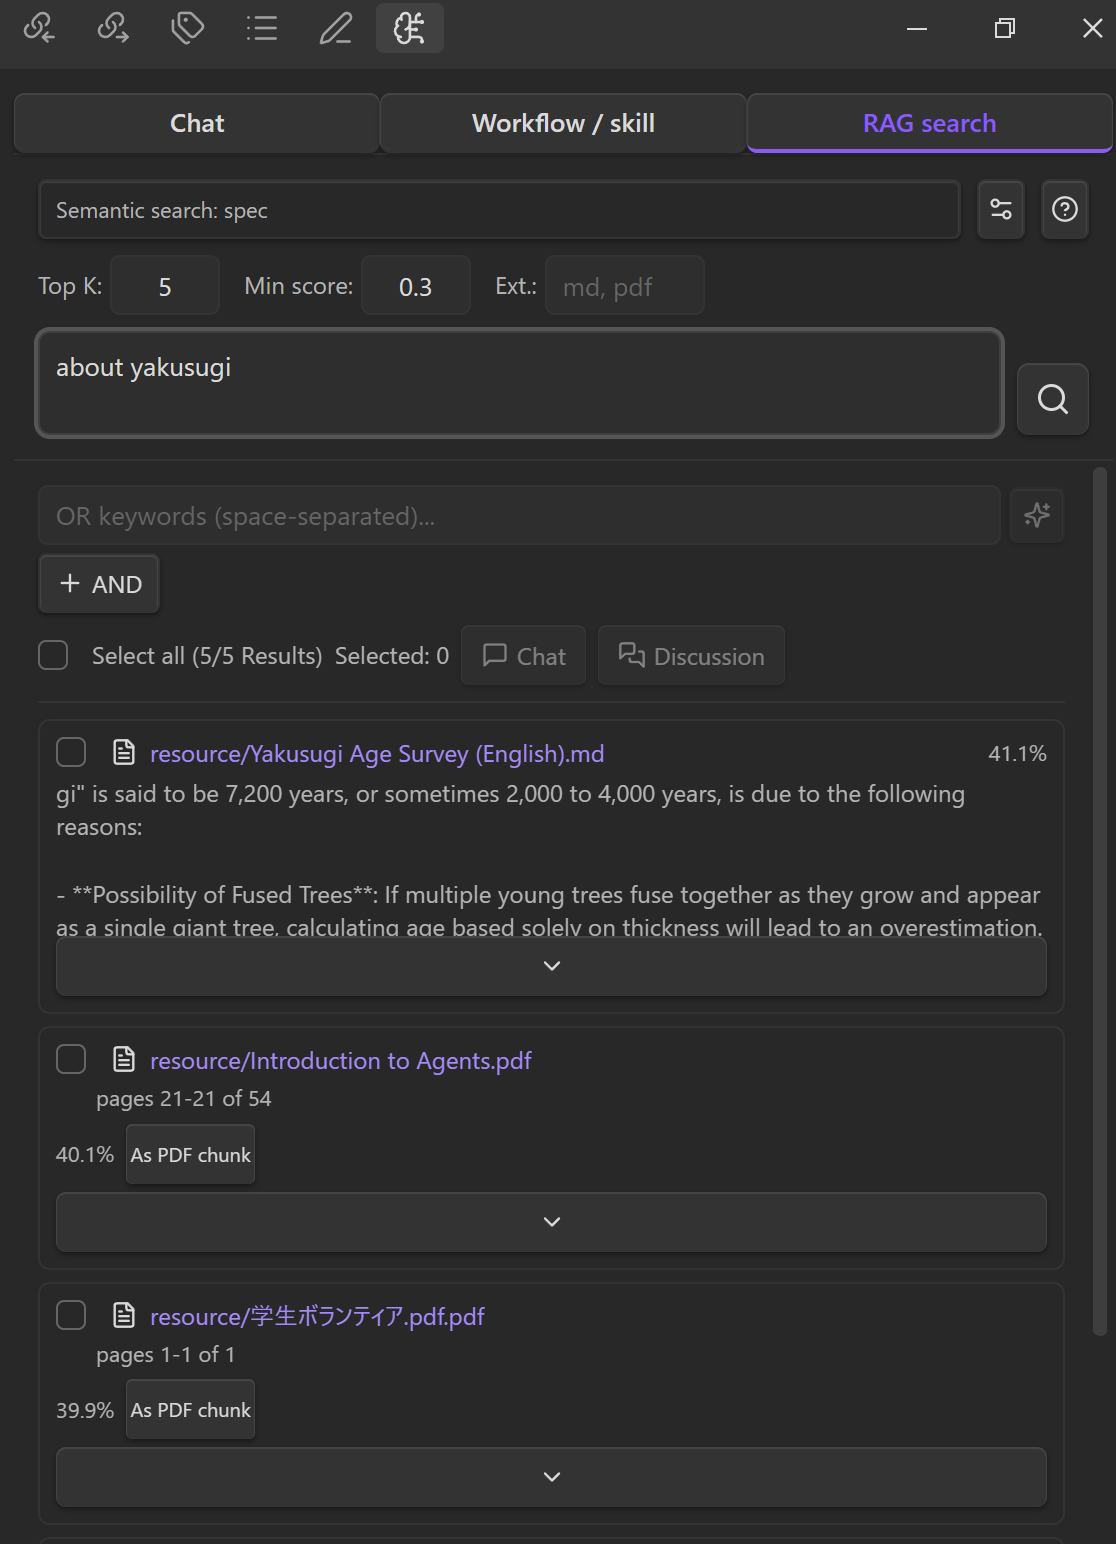
Task: Focus the Ext. file extensions field
Action: (625, 286)
